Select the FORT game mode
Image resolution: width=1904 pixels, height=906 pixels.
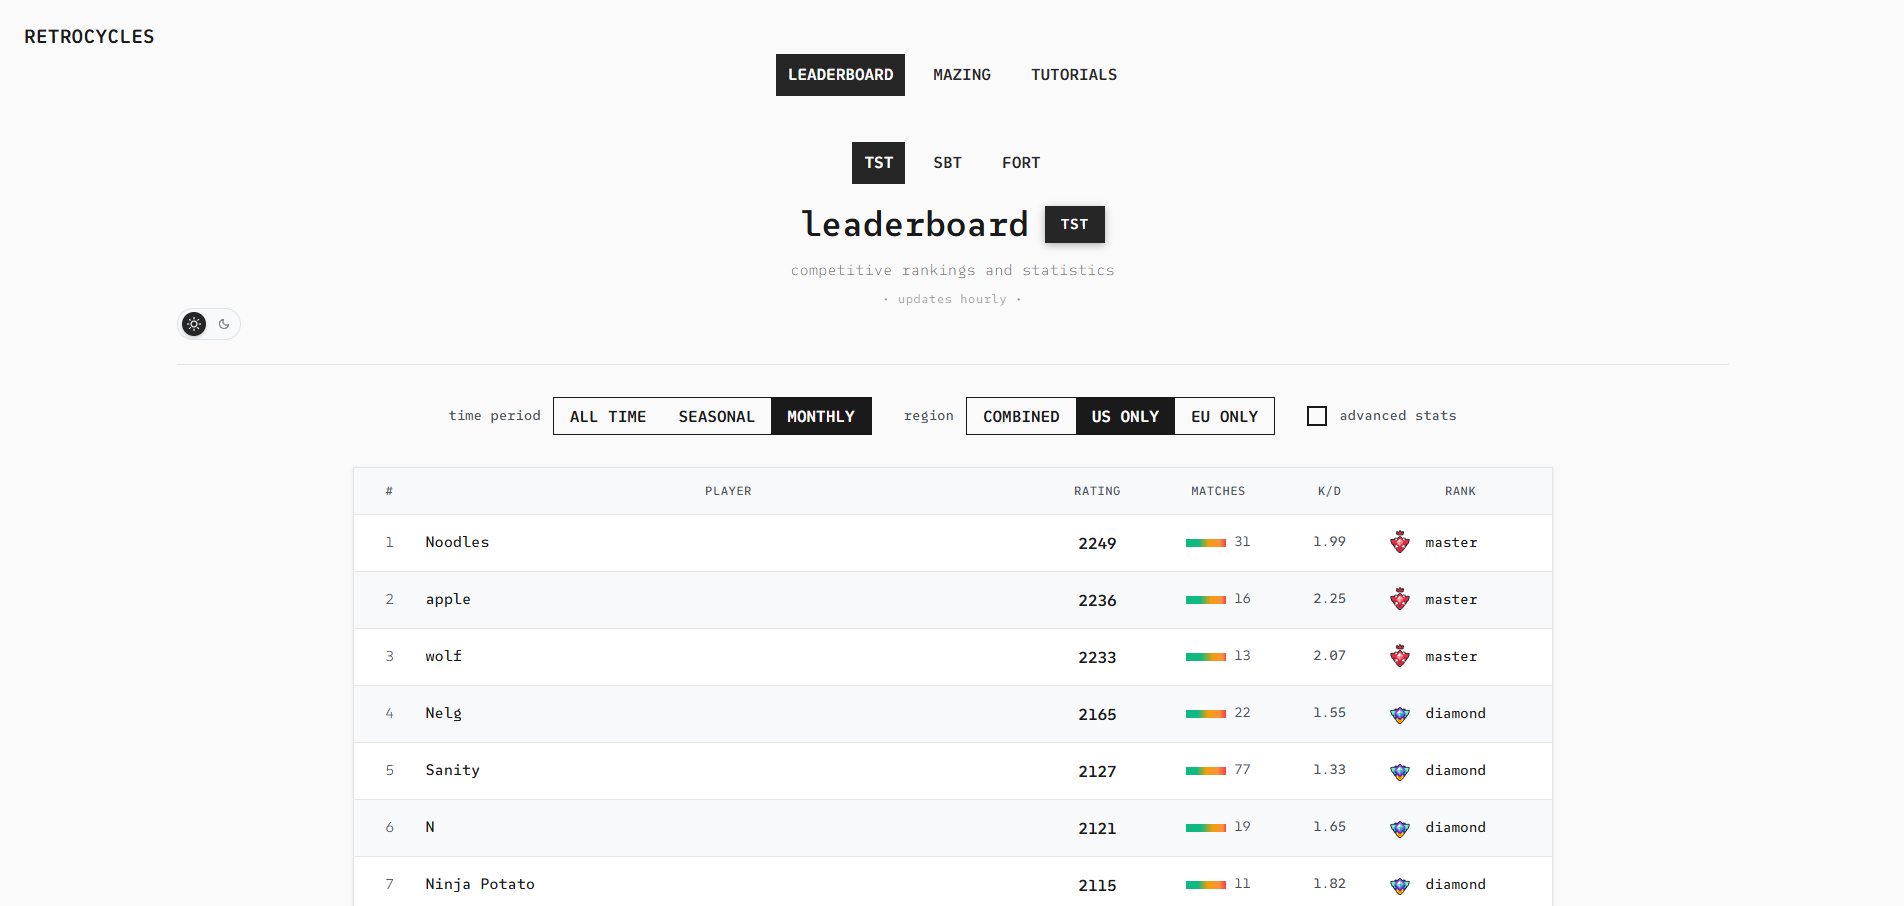click(1021, 163)
